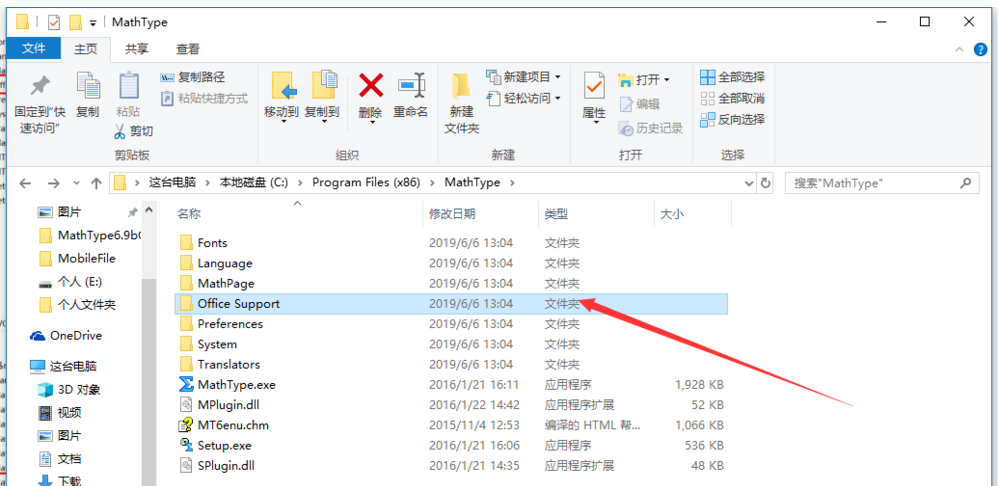The width and height of the screenshot is (998, 486).
Task: Click History (历史记录) in the ribbon
Action: click(x=650, y=128)
